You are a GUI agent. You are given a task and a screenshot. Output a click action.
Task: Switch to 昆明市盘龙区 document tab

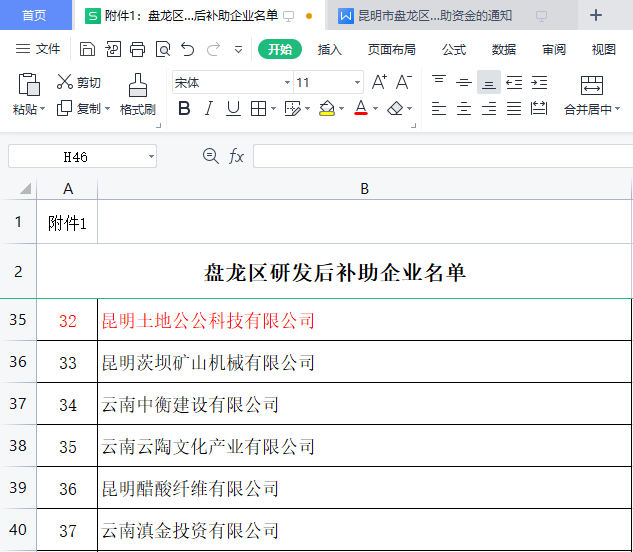tap(452, 16)
